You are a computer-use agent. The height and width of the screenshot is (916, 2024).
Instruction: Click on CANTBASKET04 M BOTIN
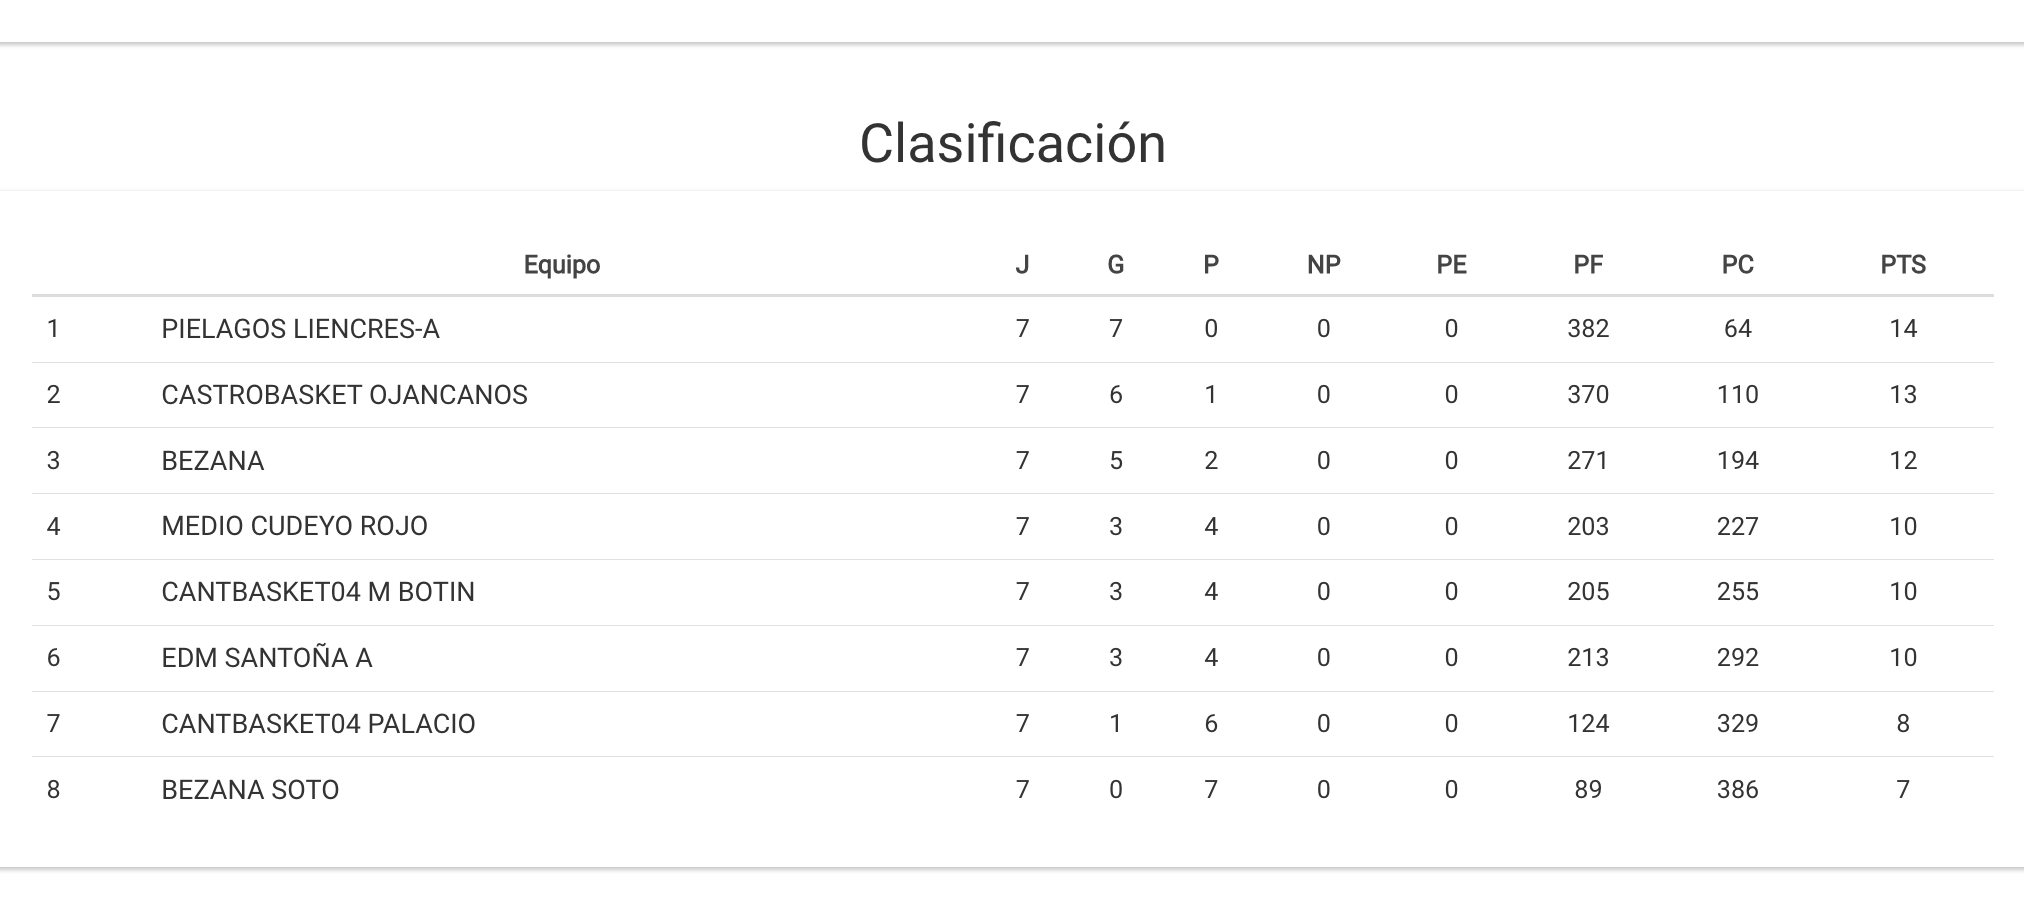[318, 592]
